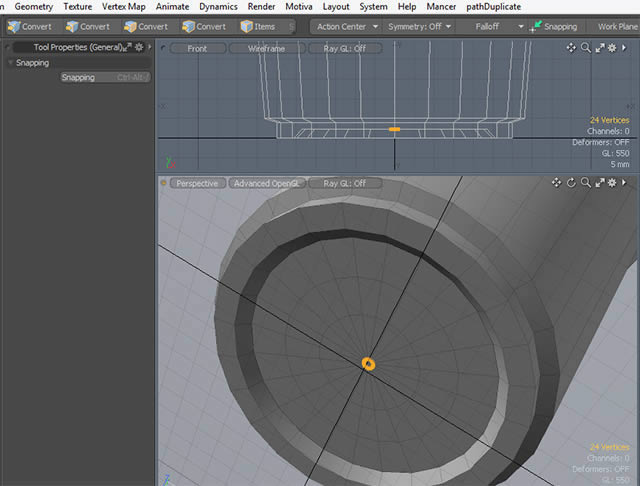Open the pathDuplicate menu
This screenshot has height=486, width=640.
[493, 7]
